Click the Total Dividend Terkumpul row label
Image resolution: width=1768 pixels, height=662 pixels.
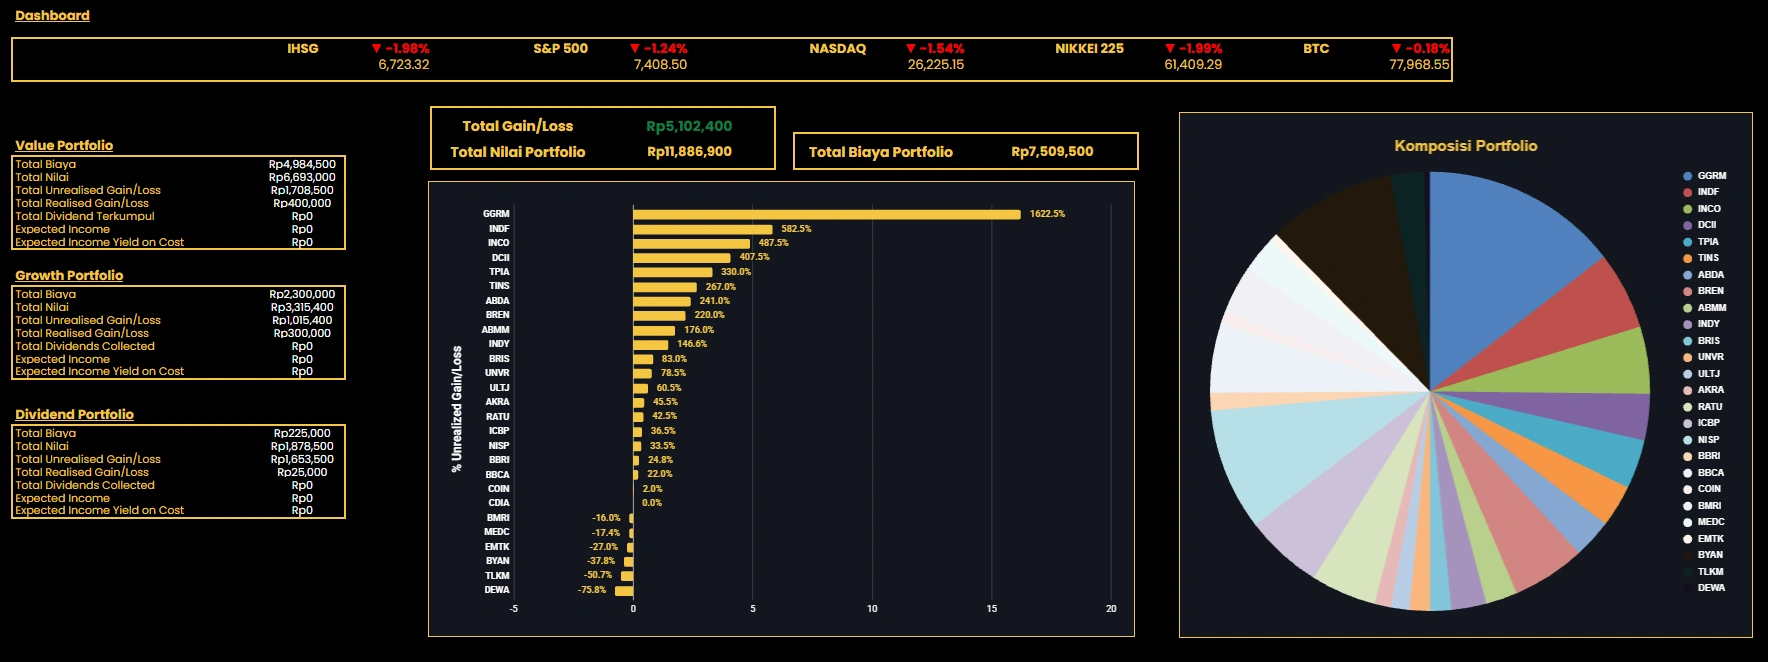click(85, 216)
